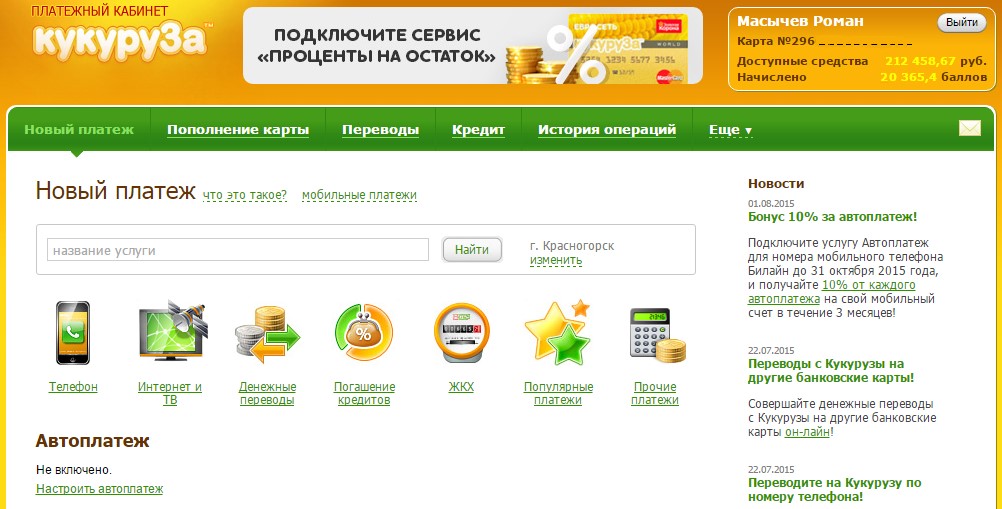
Task: Click the изменить city link
Action: [x=556, y=260]
